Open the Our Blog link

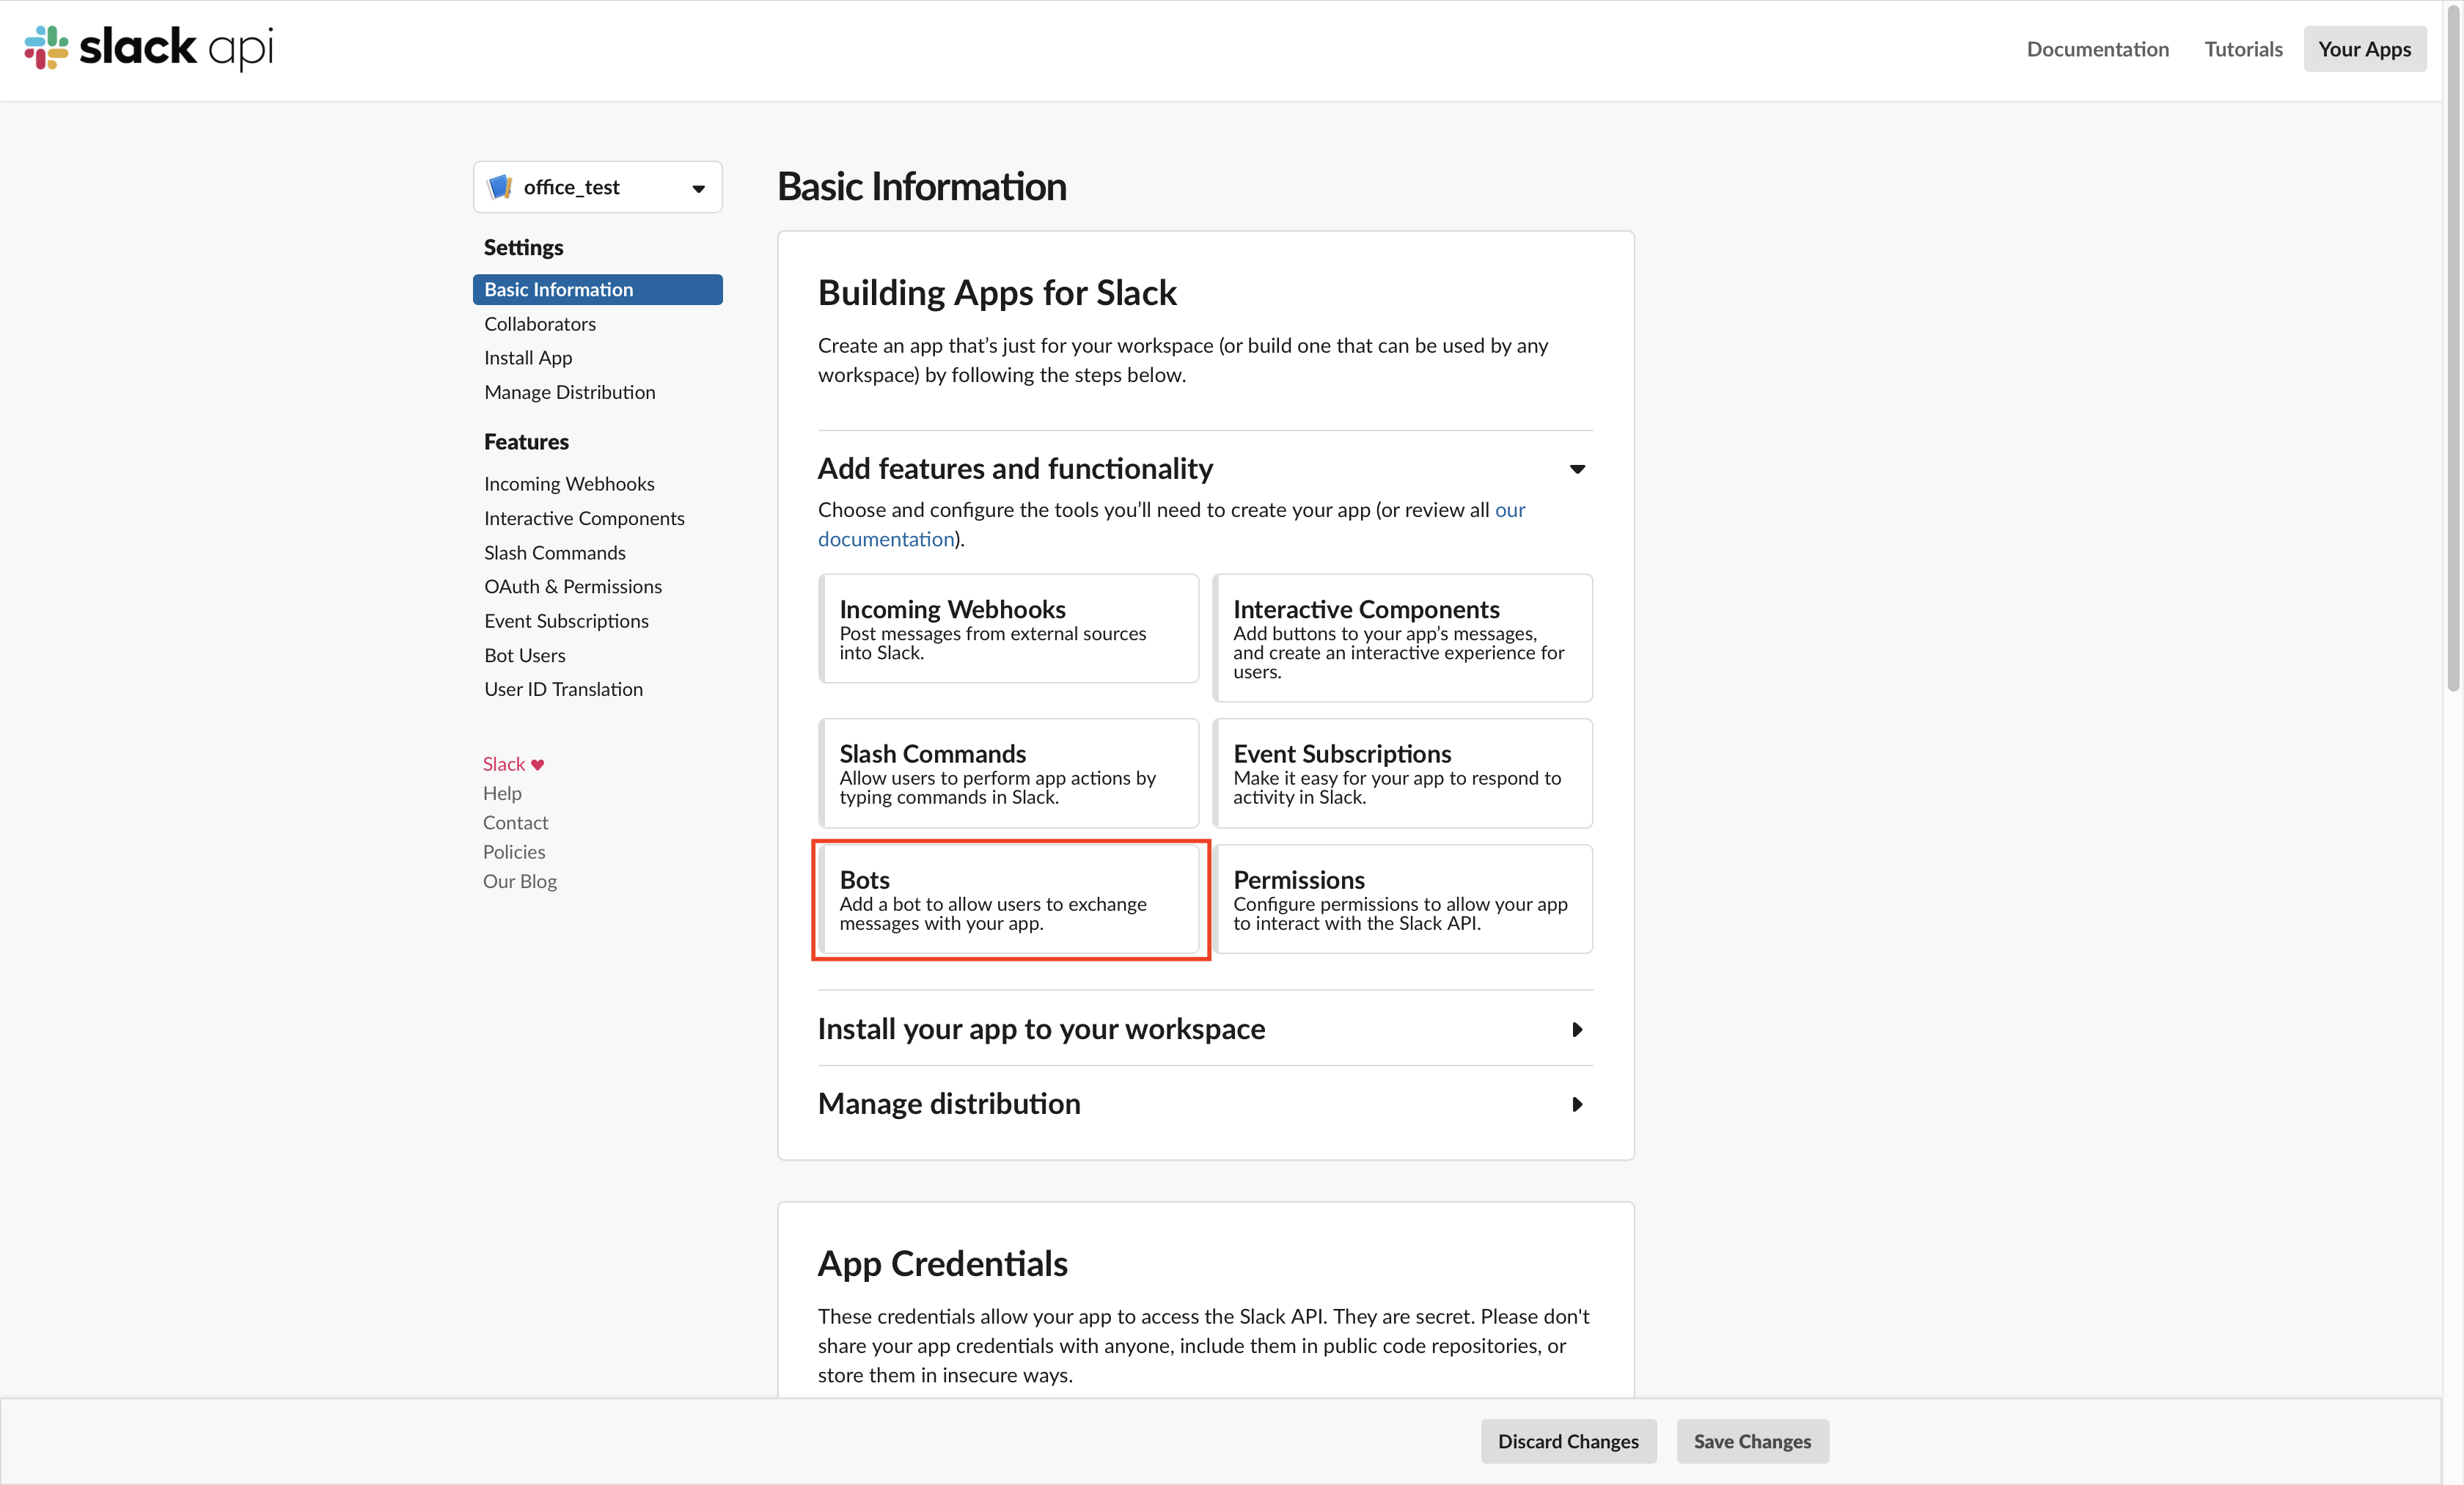point(520,881)
